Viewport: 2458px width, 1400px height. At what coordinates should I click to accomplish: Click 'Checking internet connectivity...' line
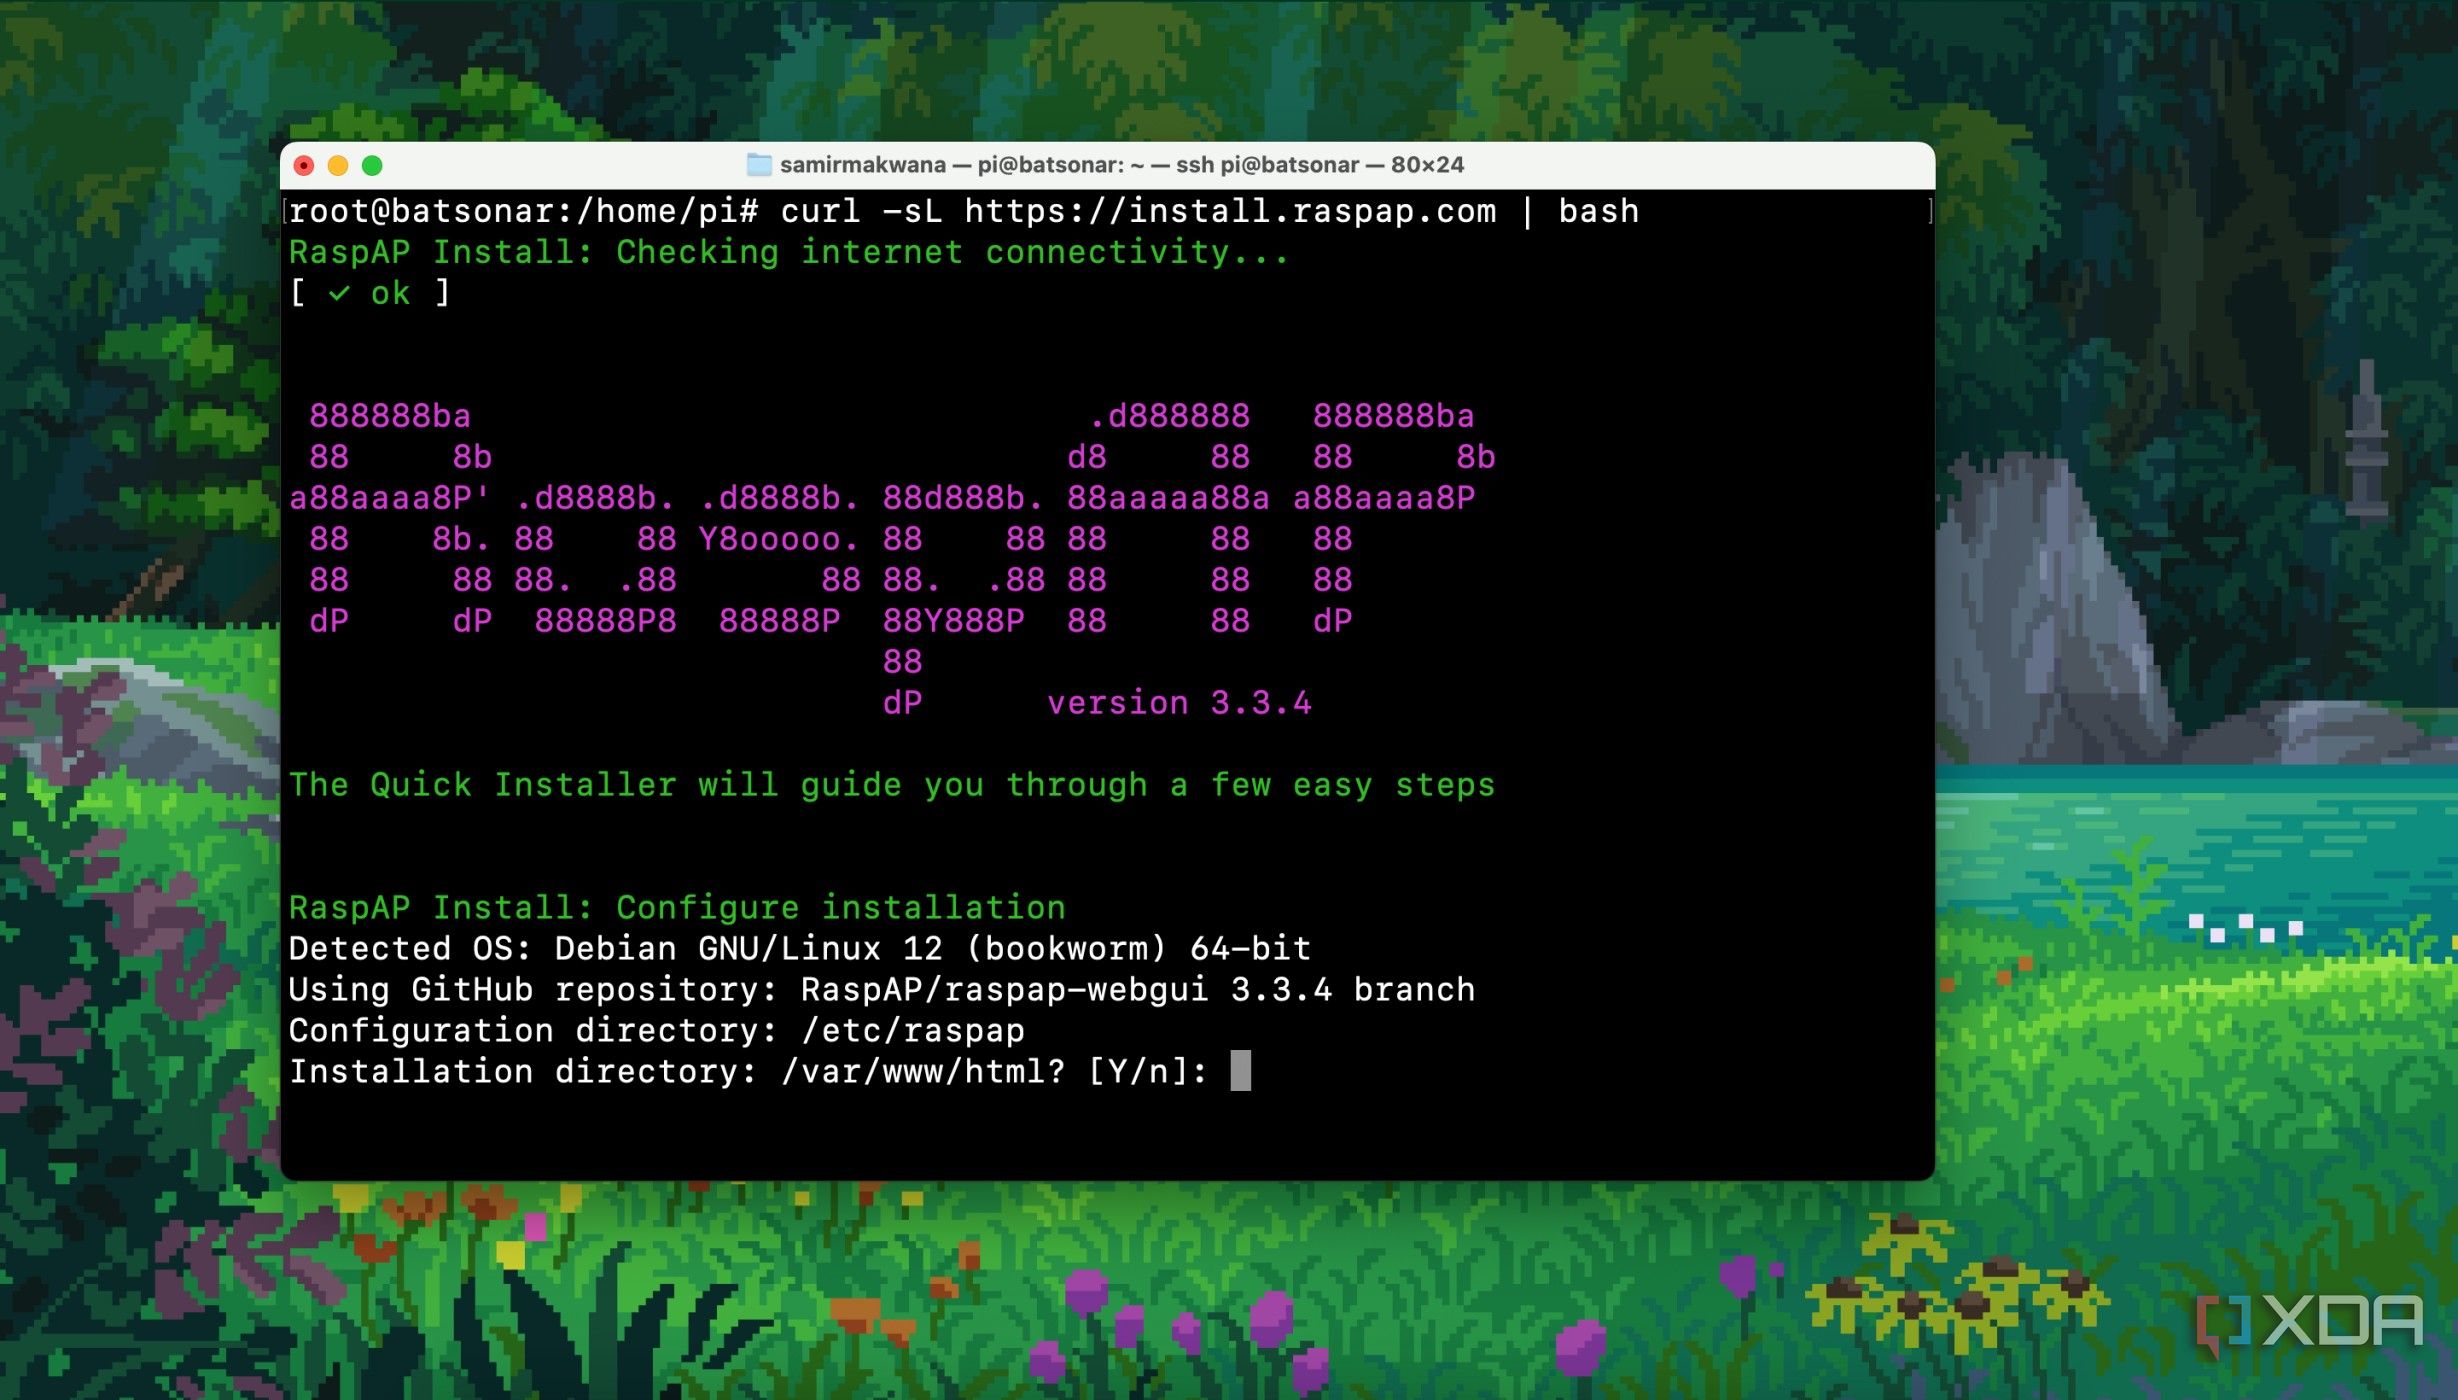789,252
